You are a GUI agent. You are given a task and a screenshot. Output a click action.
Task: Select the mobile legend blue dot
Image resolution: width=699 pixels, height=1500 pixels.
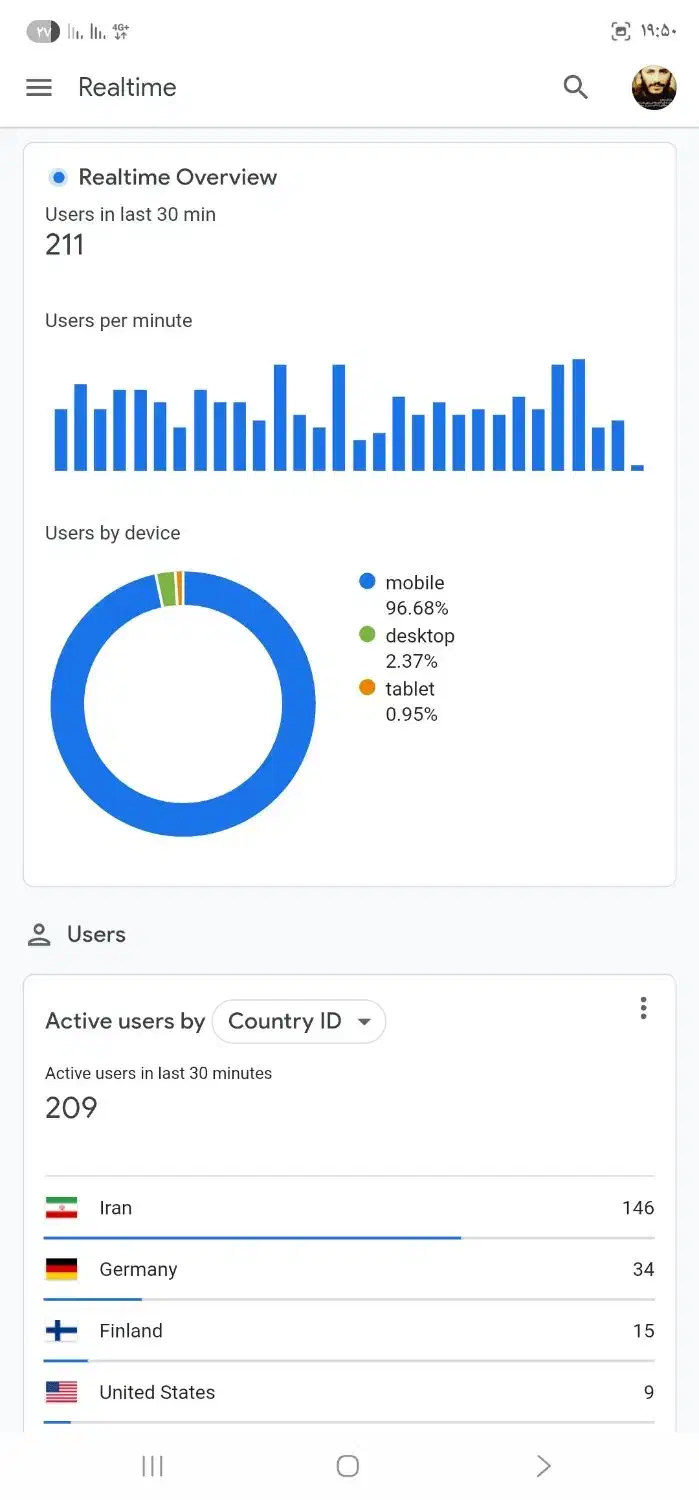[x=367, y=582]
